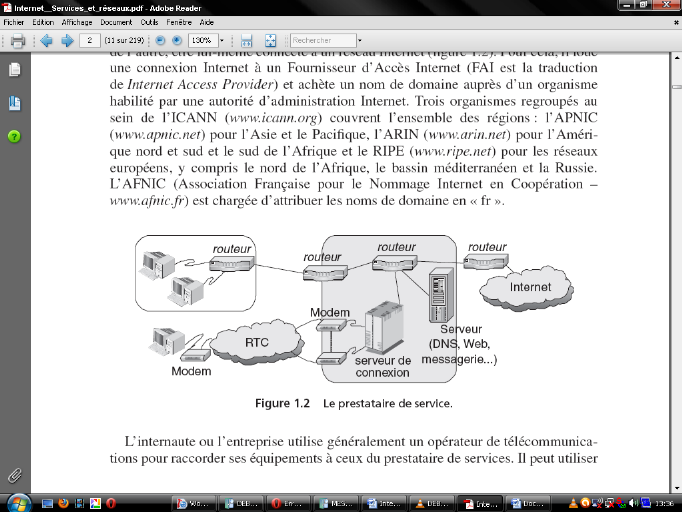
Task: Open the Affichage menu
Action: pyautogui.click(x=77, y=22)
